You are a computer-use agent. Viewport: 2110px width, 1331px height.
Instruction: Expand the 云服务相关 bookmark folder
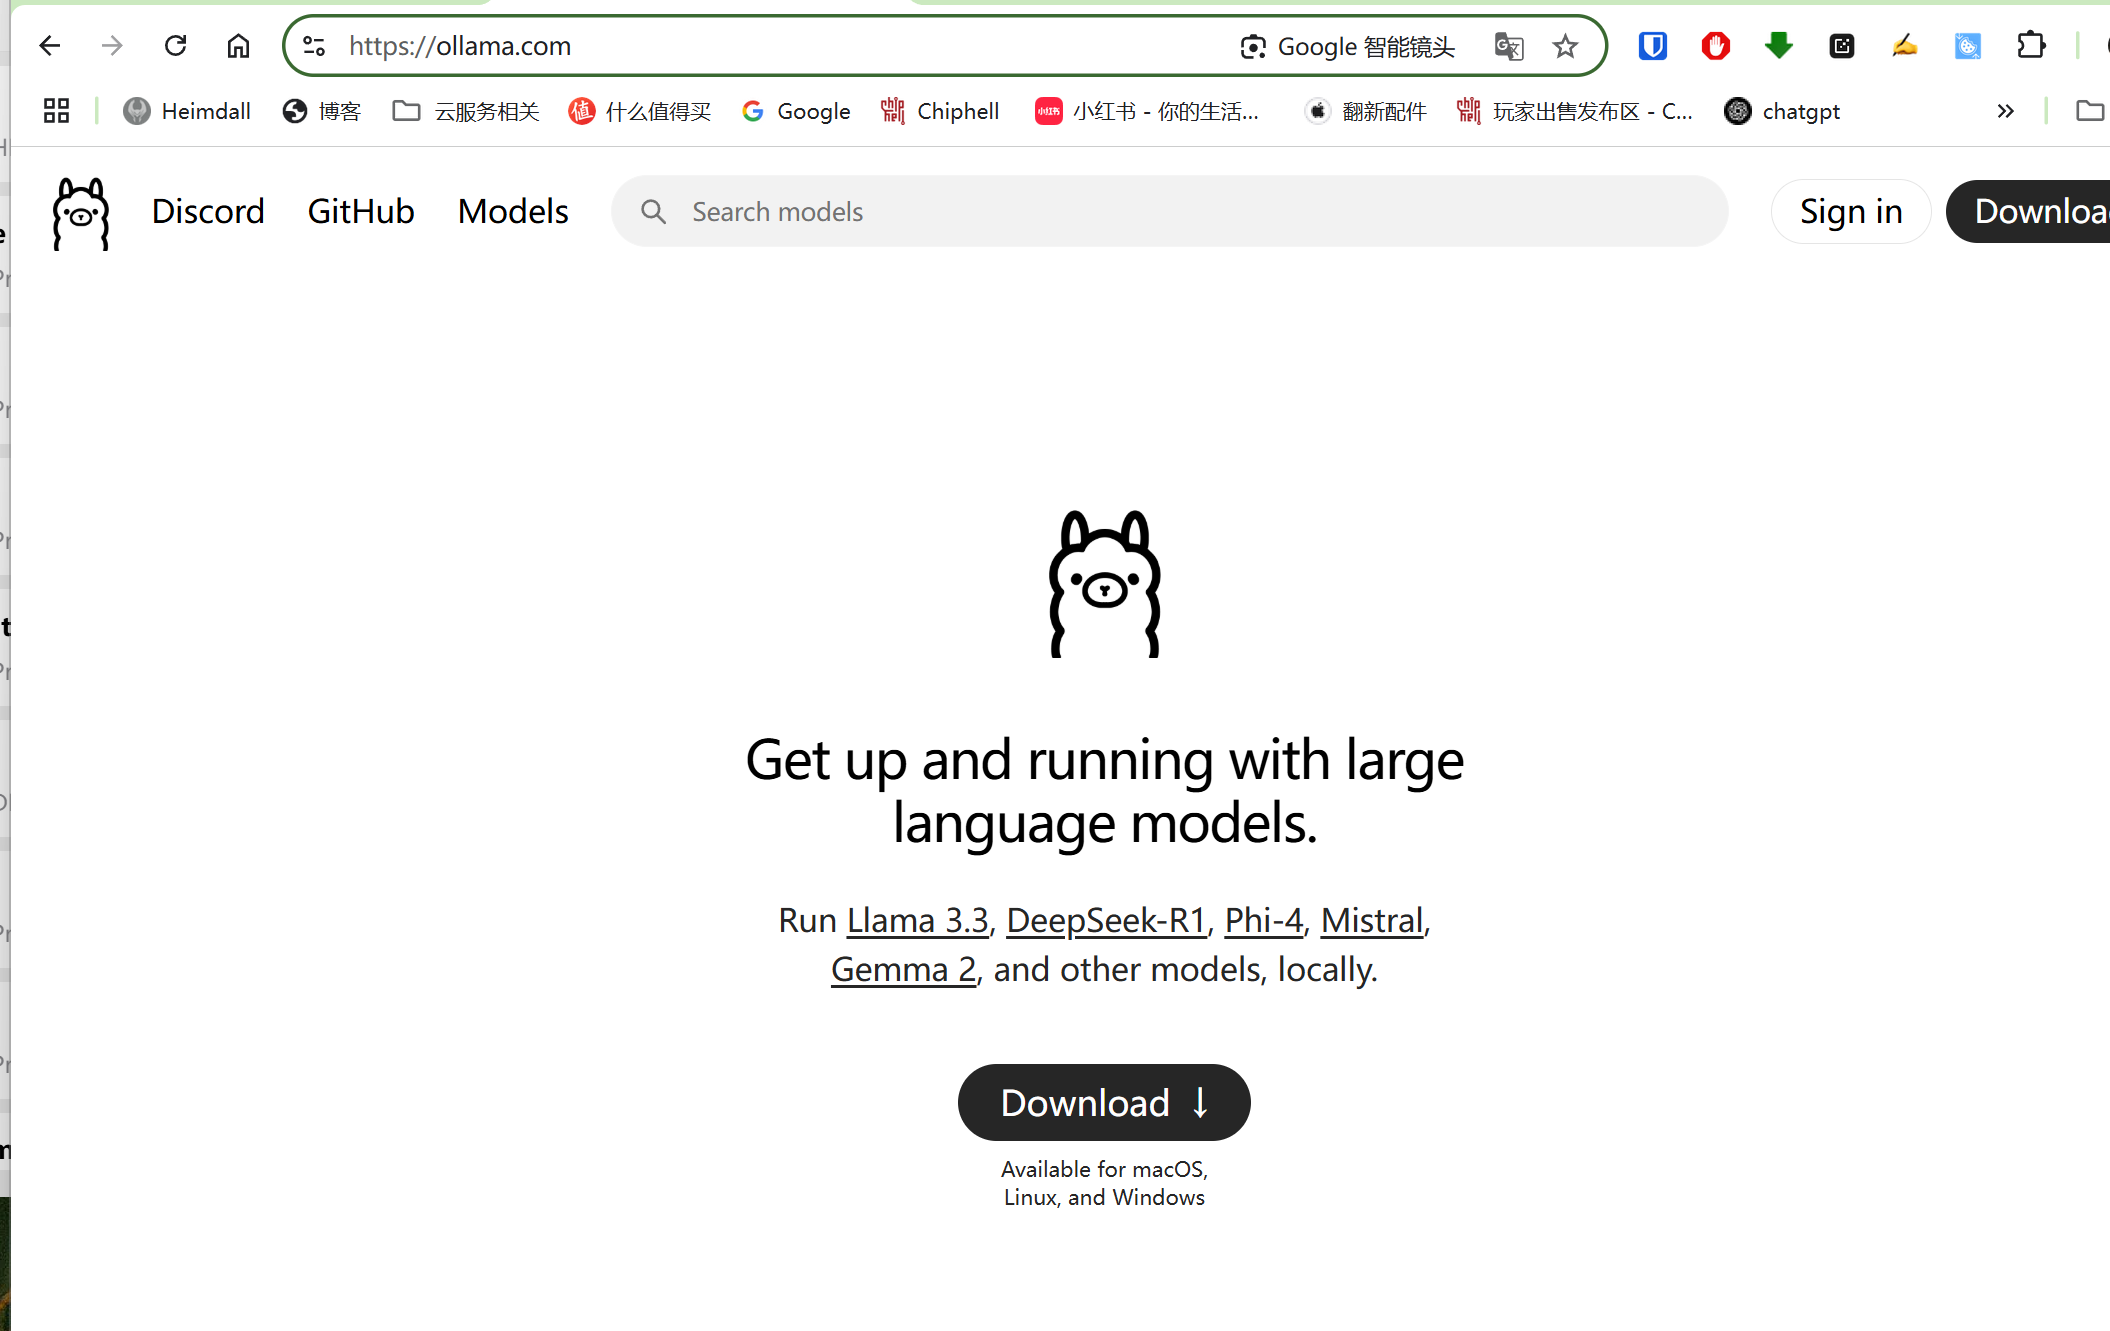point(466,111)
